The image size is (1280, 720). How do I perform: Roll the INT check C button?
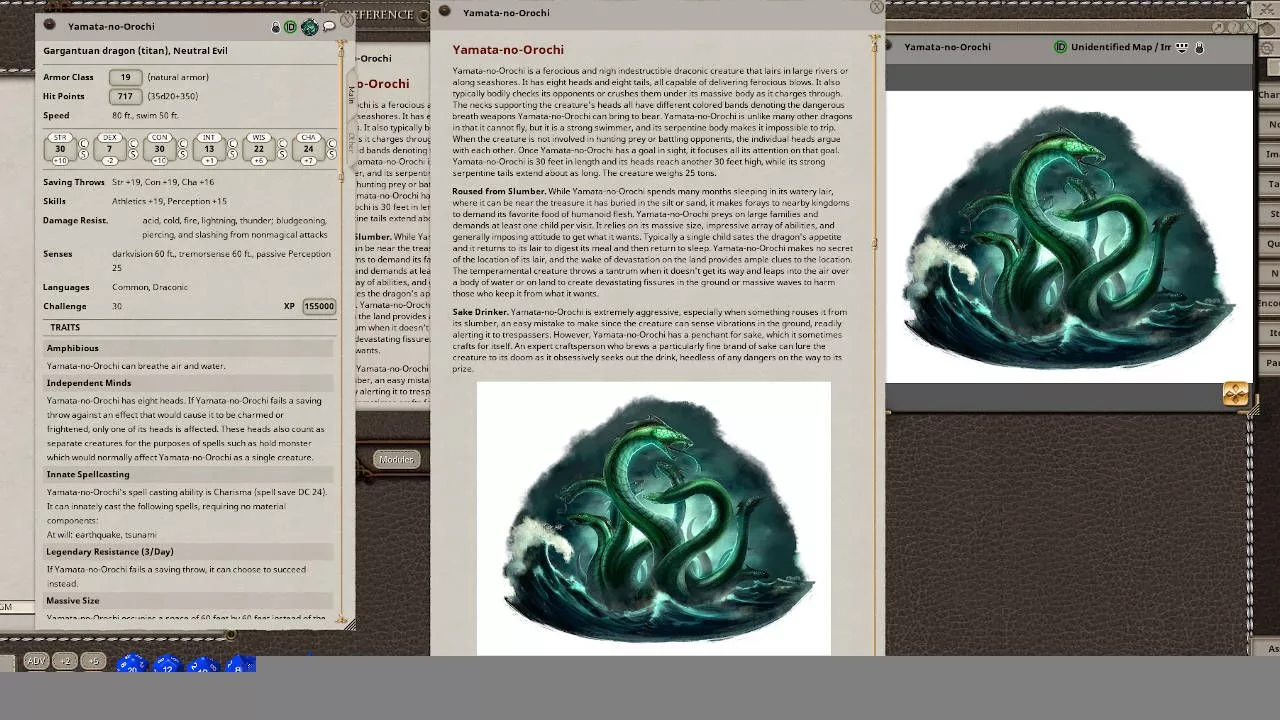click(233, 143)
